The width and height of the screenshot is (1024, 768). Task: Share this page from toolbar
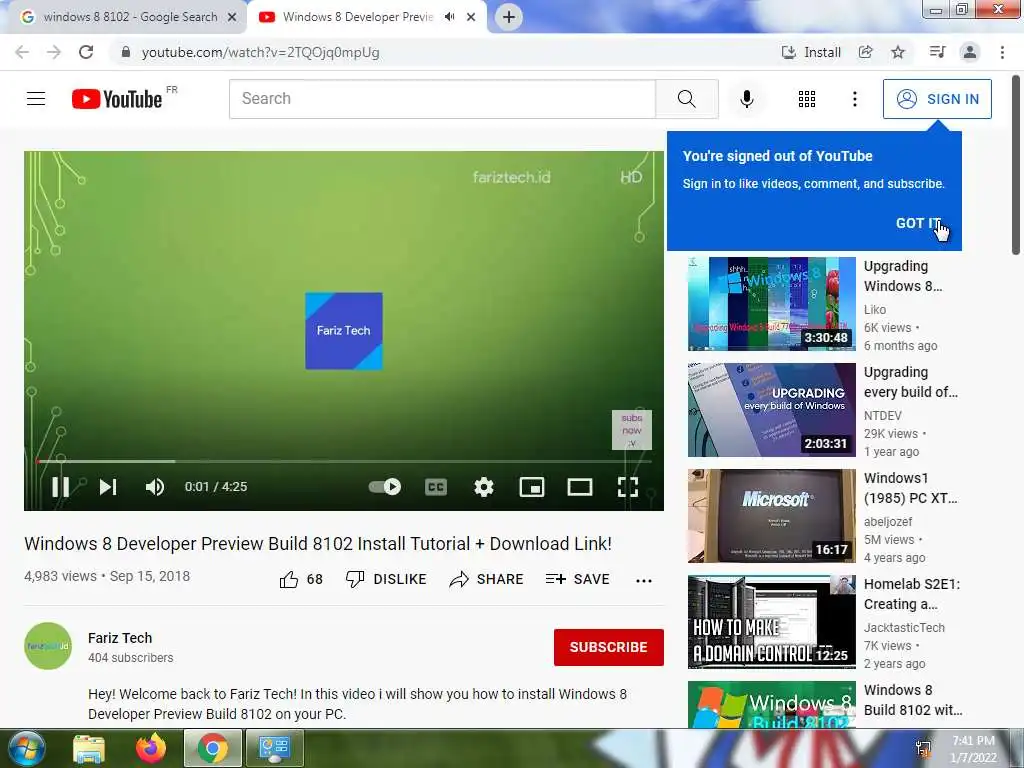click(866, 52)
